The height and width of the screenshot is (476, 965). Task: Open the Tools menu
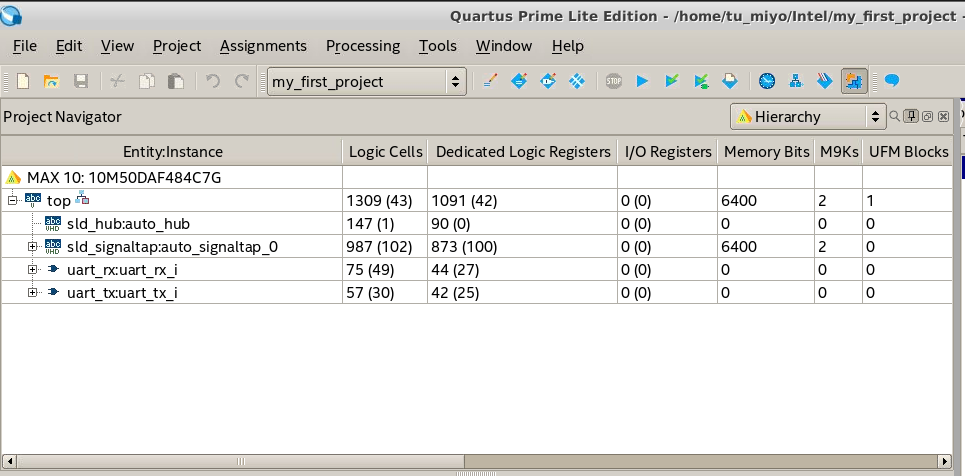point(438,46)
